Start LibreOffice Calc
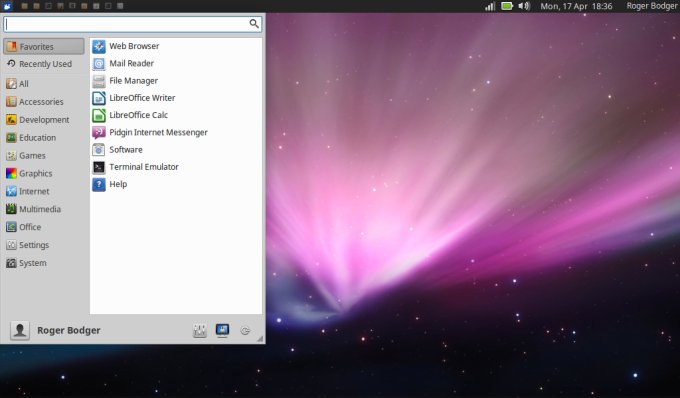The height and width of the screenshot is (398, 680). tap(176, 115)
